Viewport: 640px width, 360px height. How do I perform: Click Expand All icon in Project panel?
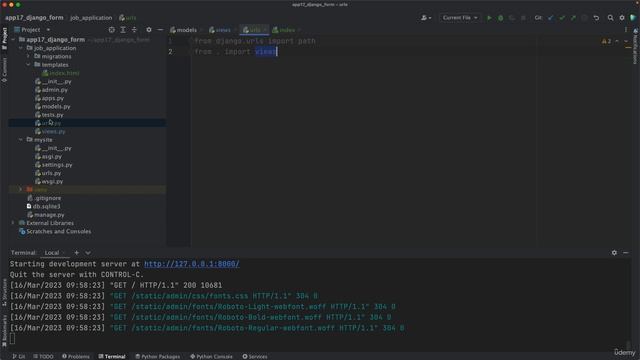[x=123, y=30]
